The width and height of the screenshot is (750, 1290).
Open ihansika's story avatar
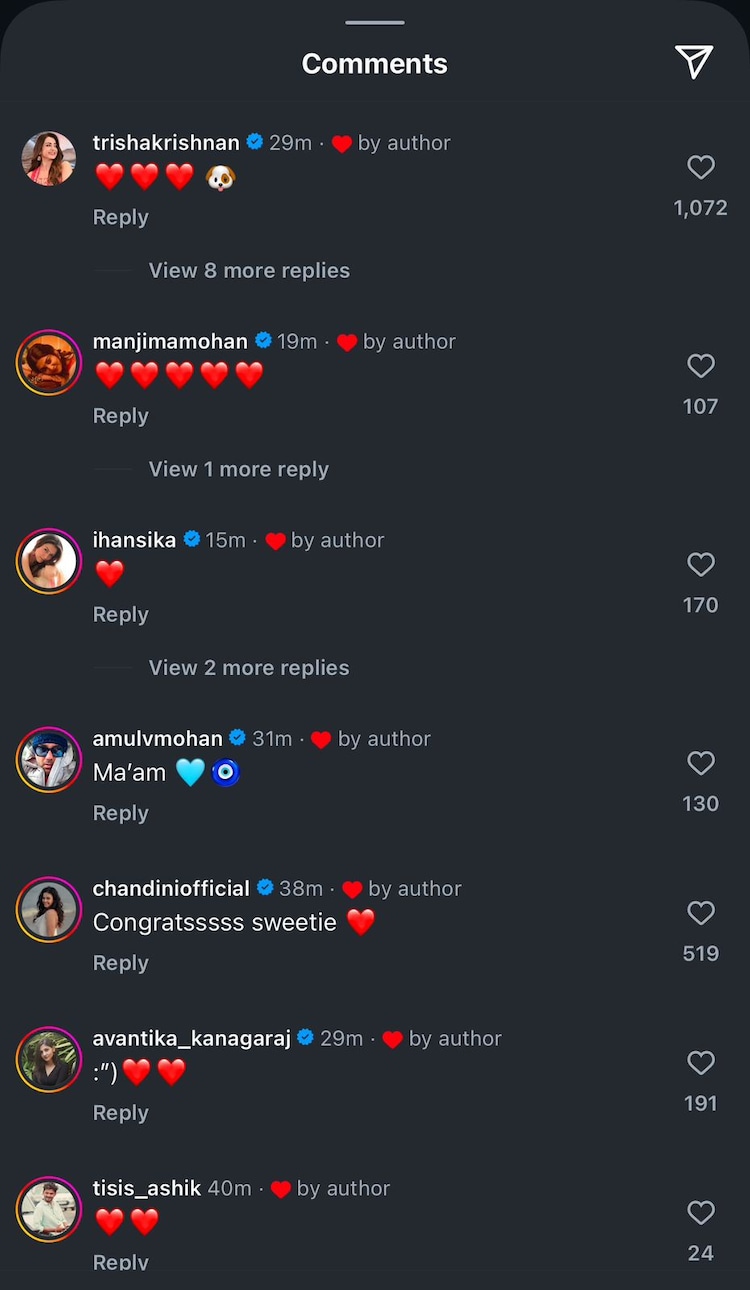pyautogui.click(x=49, y=561)
